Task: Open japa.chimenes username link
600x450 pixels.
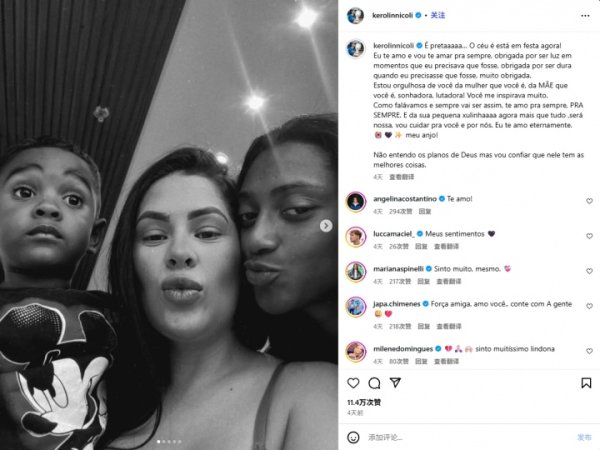Action: (x=397, y=304)
